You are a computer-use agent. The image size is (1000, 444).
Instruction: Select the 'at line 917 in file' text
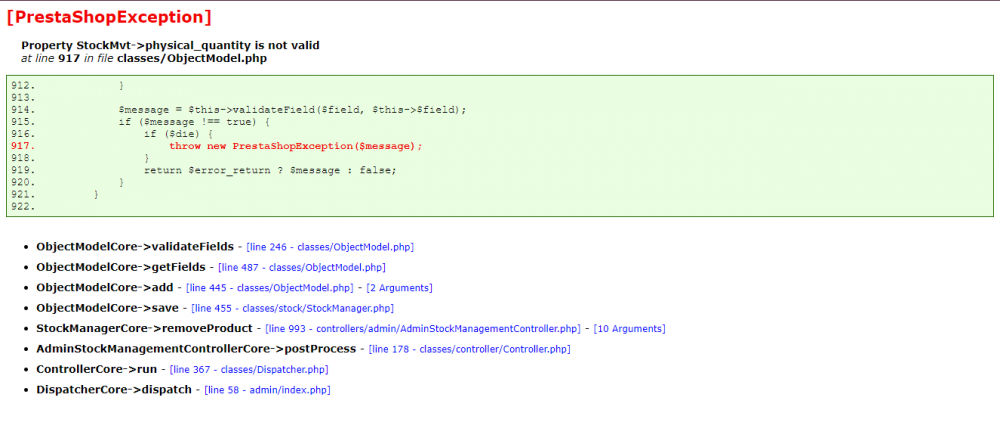[x=68, y=58]
